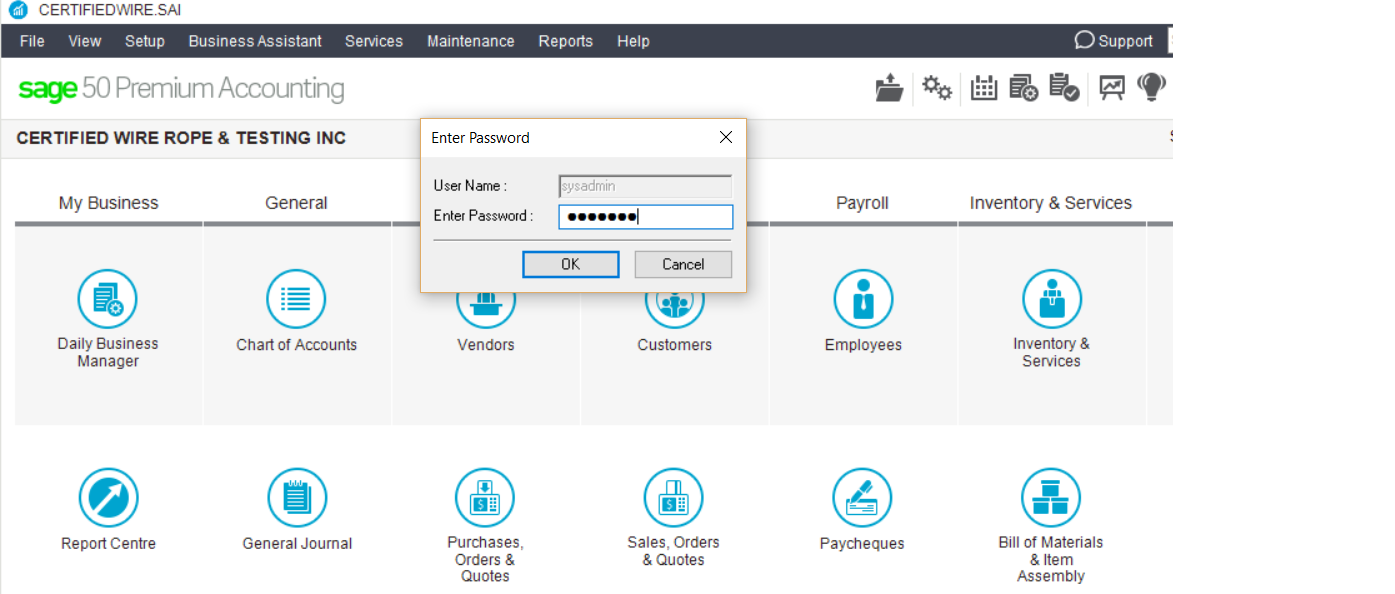
Task: Click the settings gears toolbar icon
Action: pyautogui.click(x=937, y=88)
